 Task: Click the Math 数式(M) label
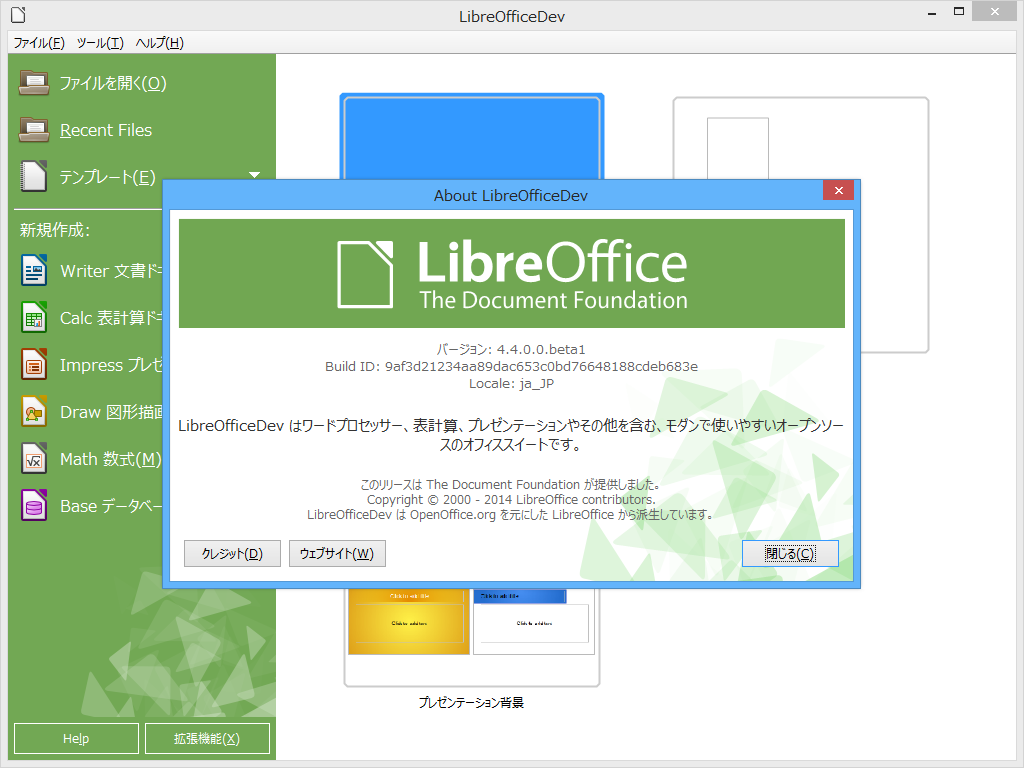pos(111,459)
